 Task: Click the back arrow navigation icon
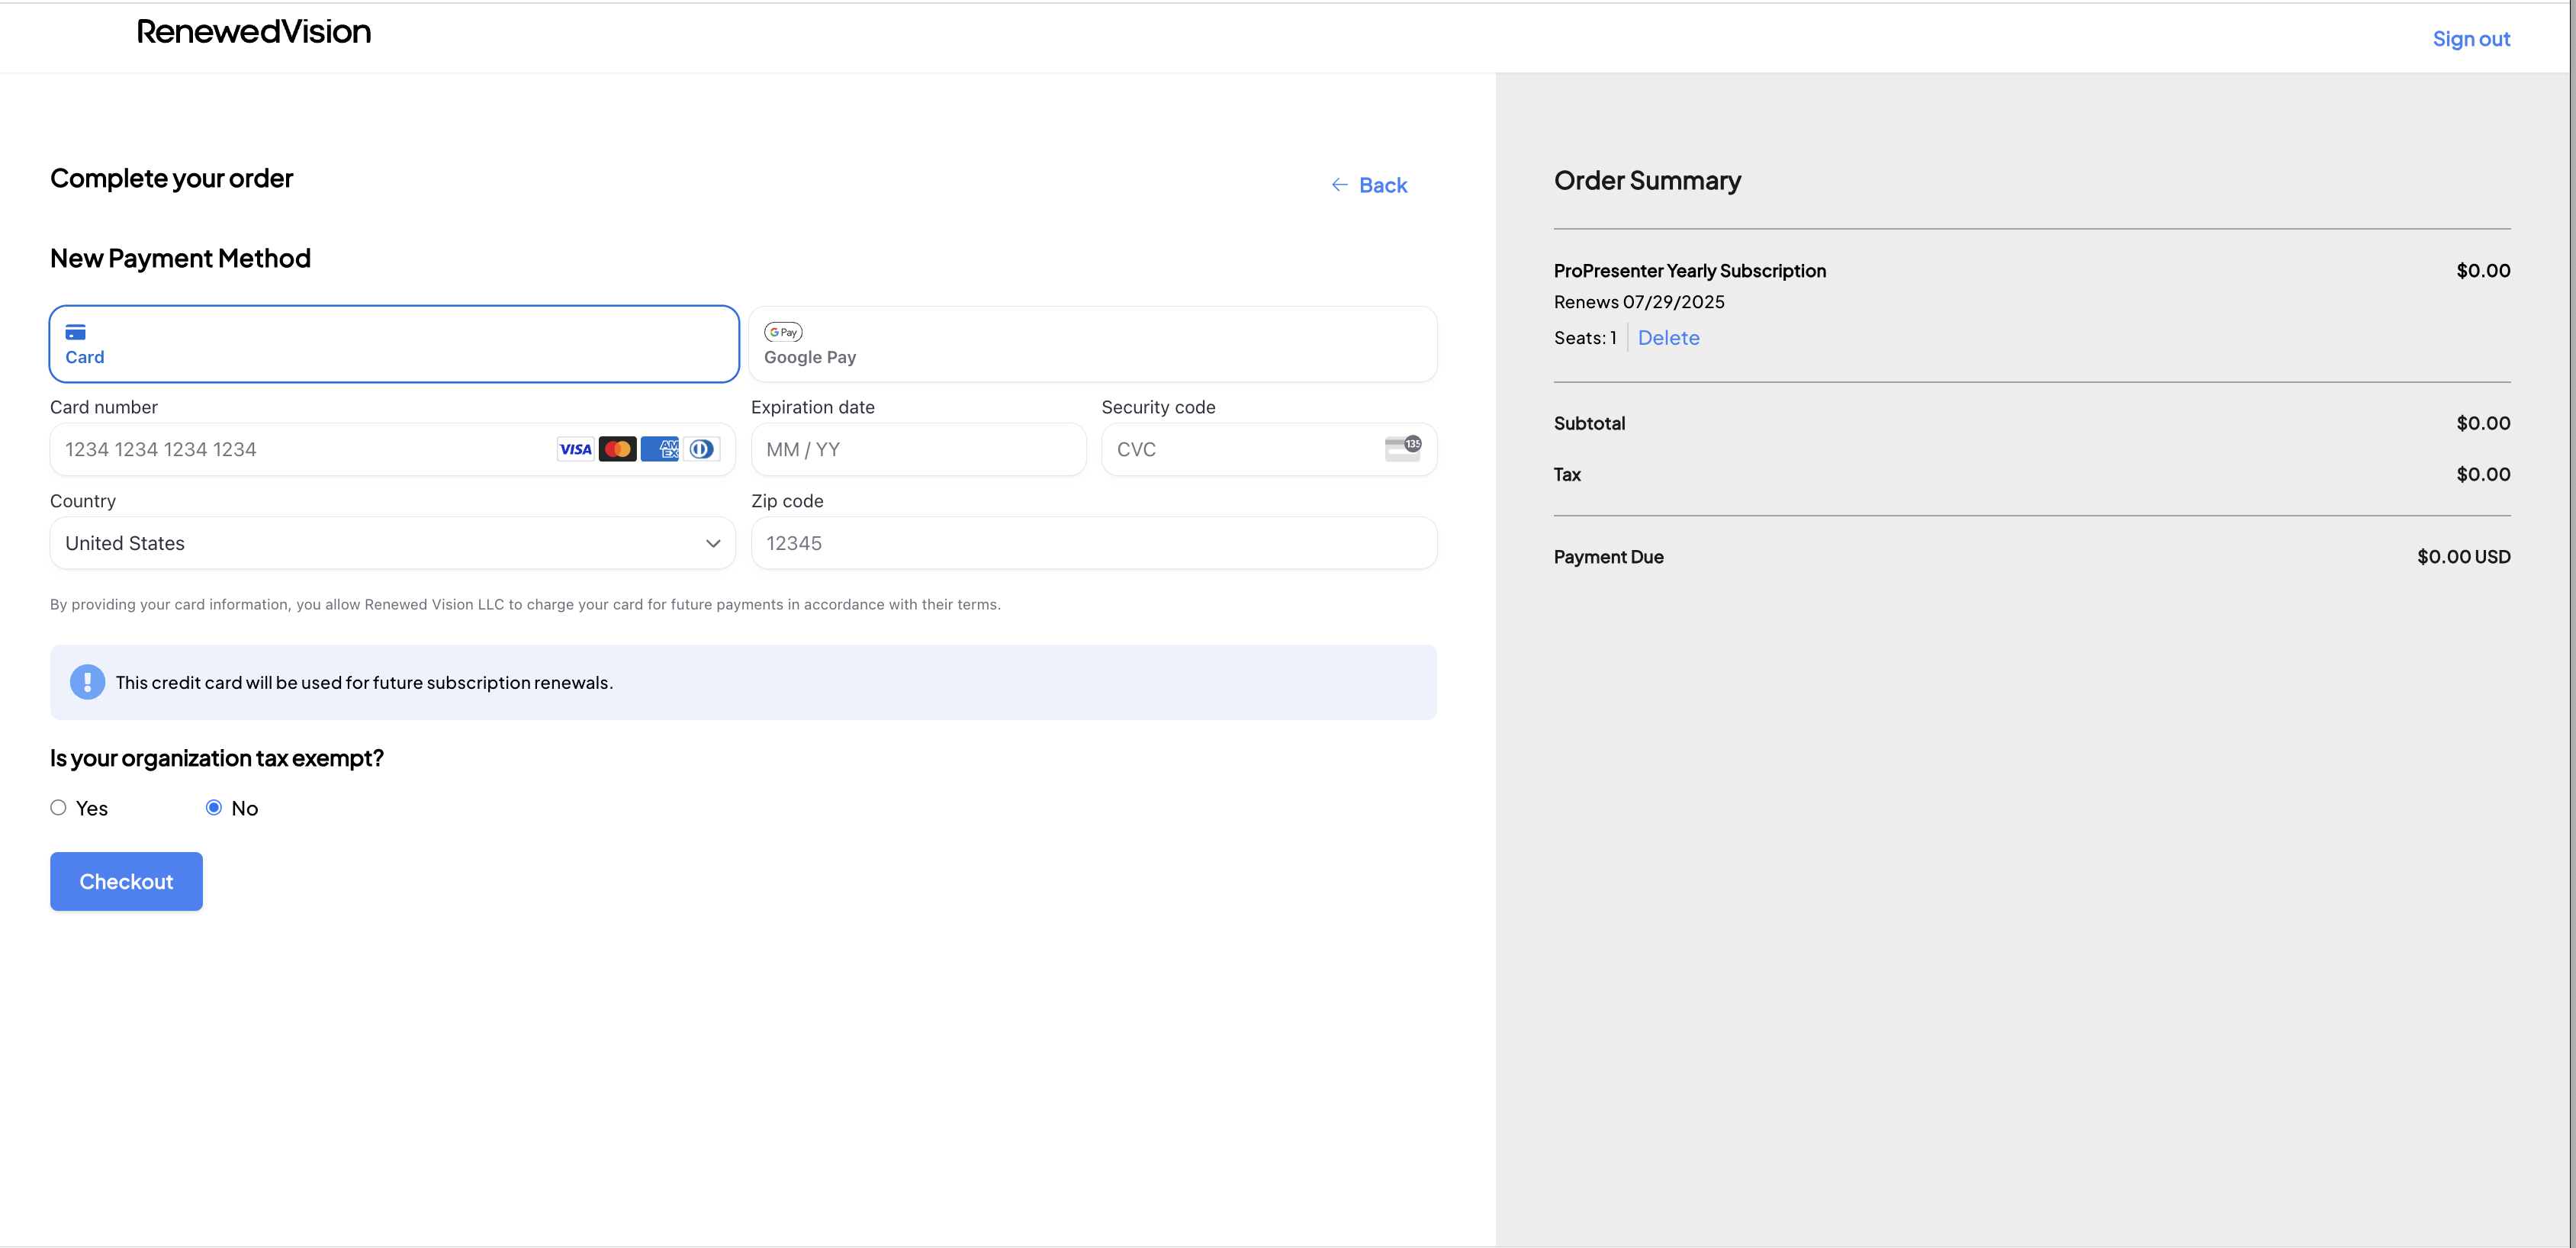[1339, 184]
